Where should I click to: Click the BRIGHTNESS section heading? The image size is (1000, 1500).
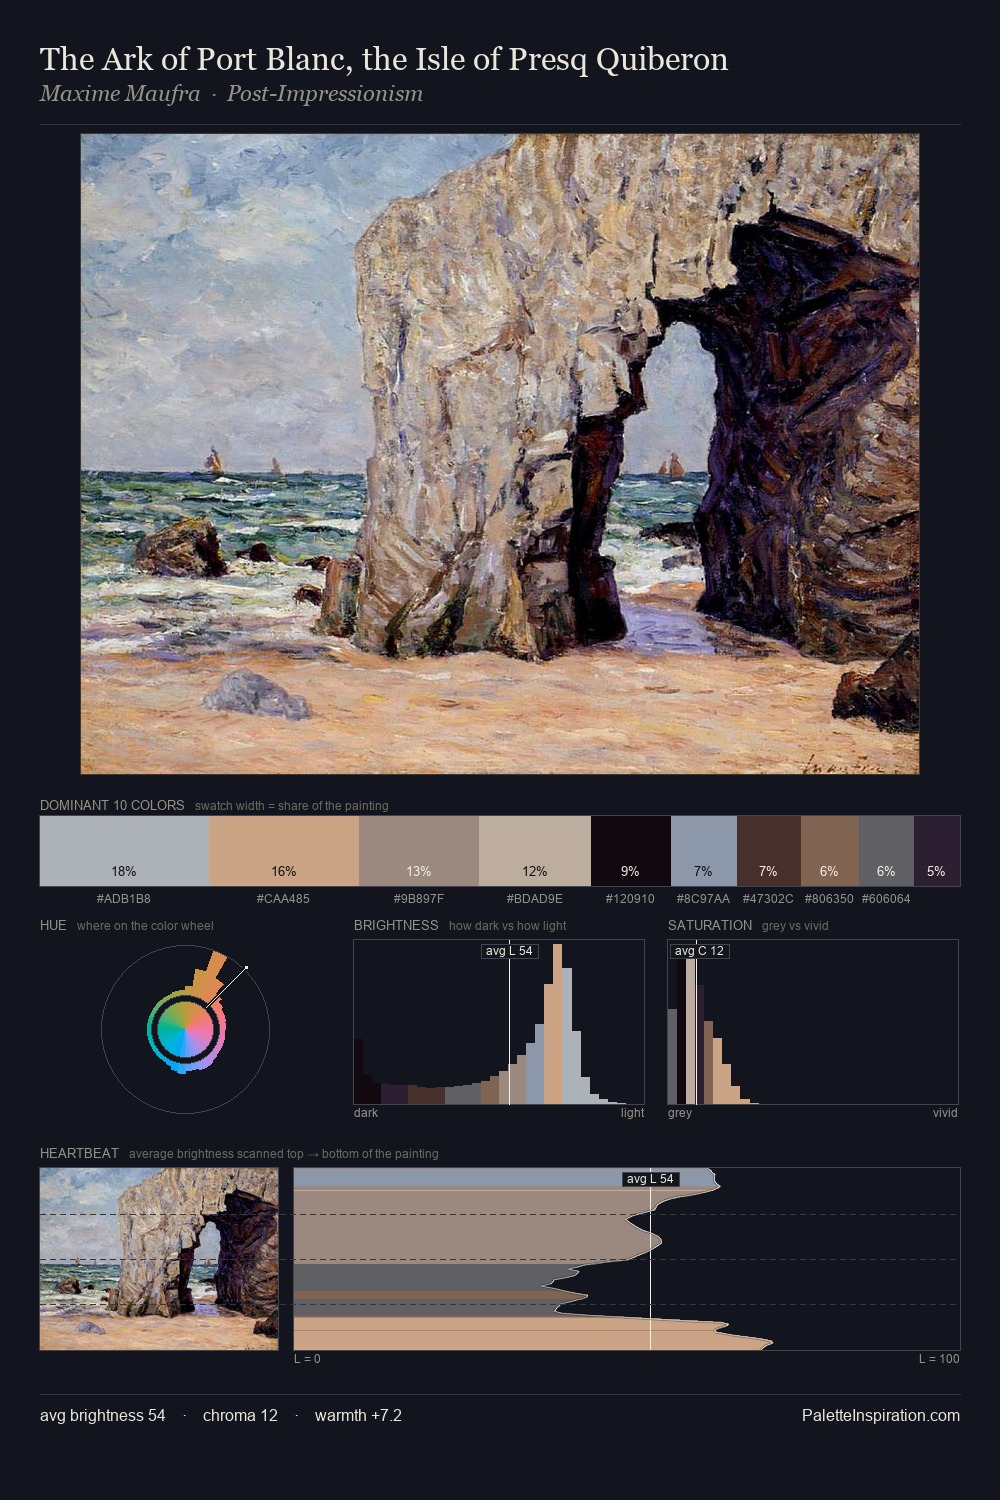(x=396, y=925)
